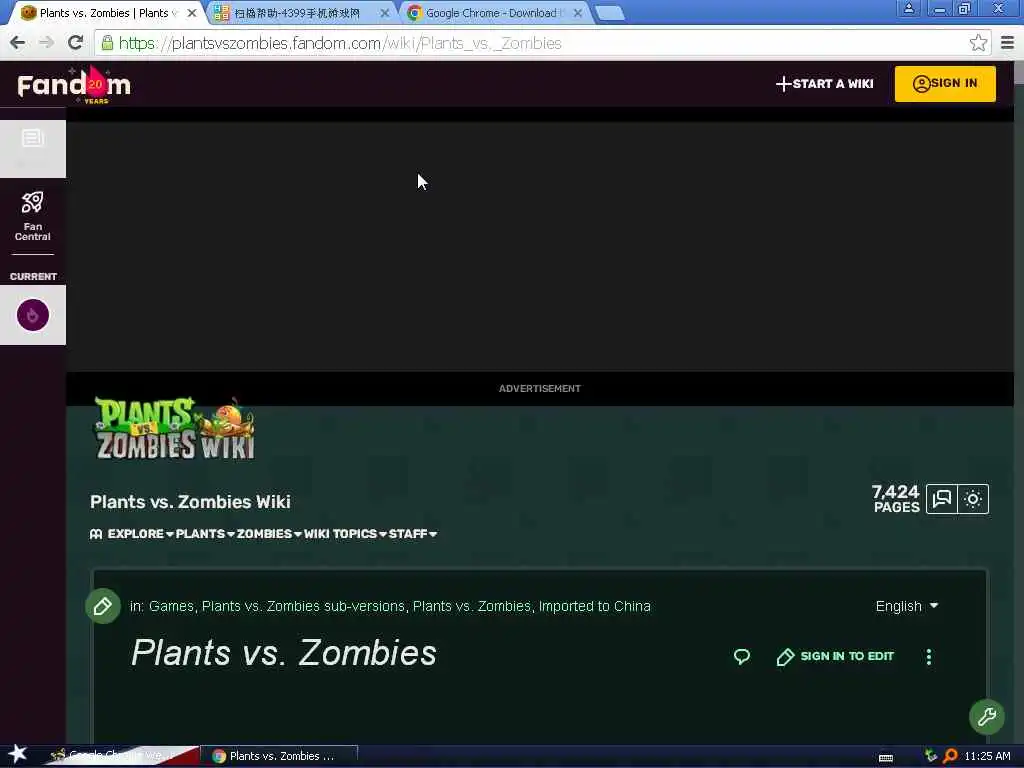The height and width of the screenshot is (768, 1024).
Task: Bookmark this page using the star icon
Action: tap(978, 43)
